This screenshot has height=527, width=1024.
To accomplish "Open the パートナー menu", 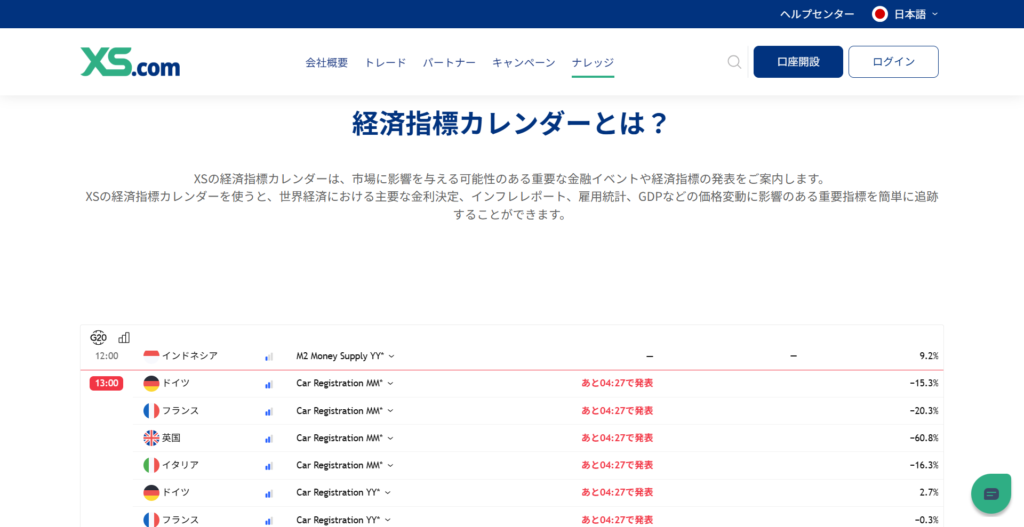I will pos(449,63).
